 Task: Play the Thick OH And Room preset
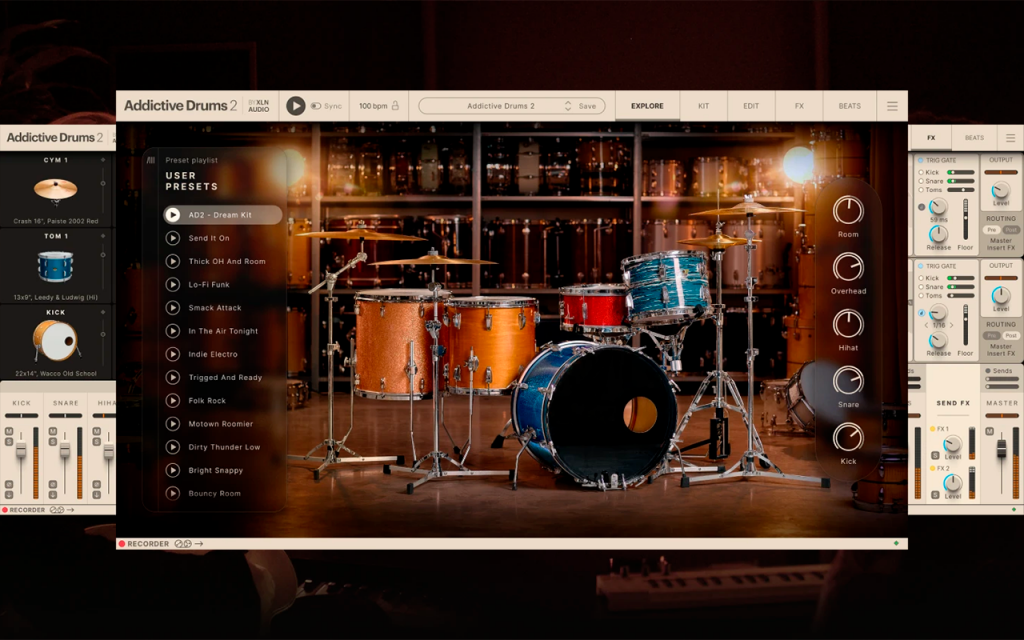(172, 261)
